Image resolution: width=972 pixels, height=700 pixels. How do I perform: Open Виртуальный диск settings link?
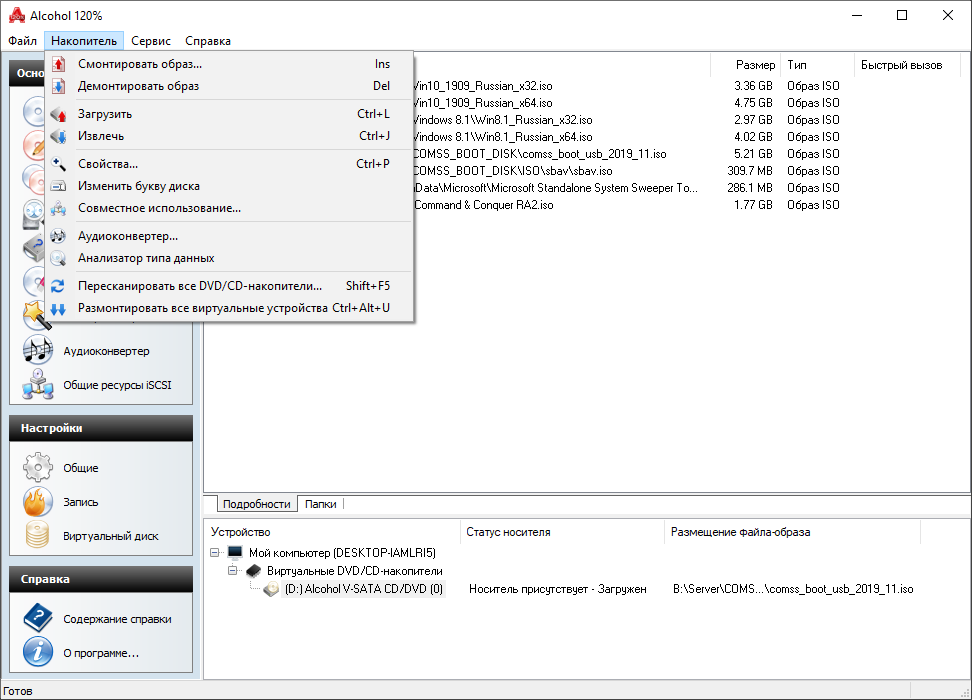111,536
